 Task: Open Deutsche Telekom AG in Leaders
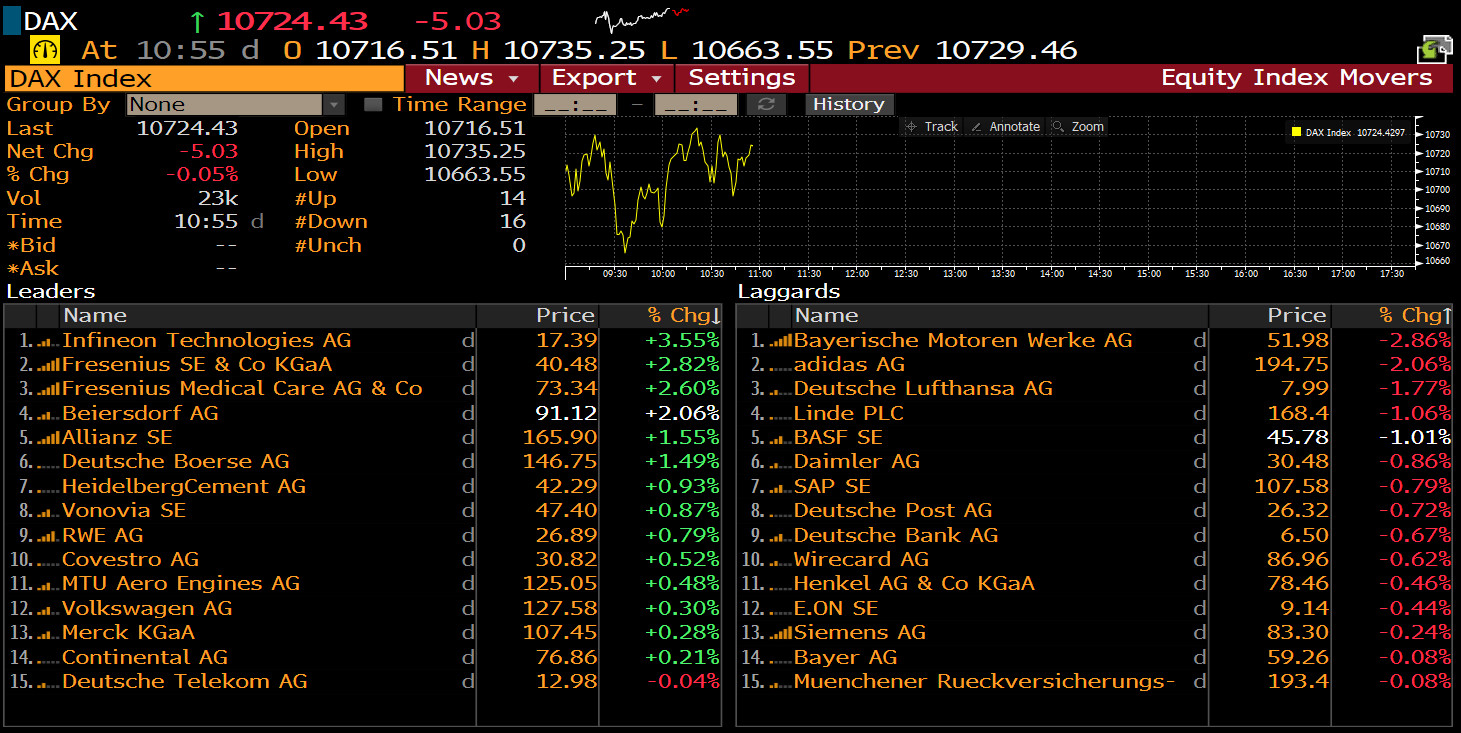(x=185, y=682)
